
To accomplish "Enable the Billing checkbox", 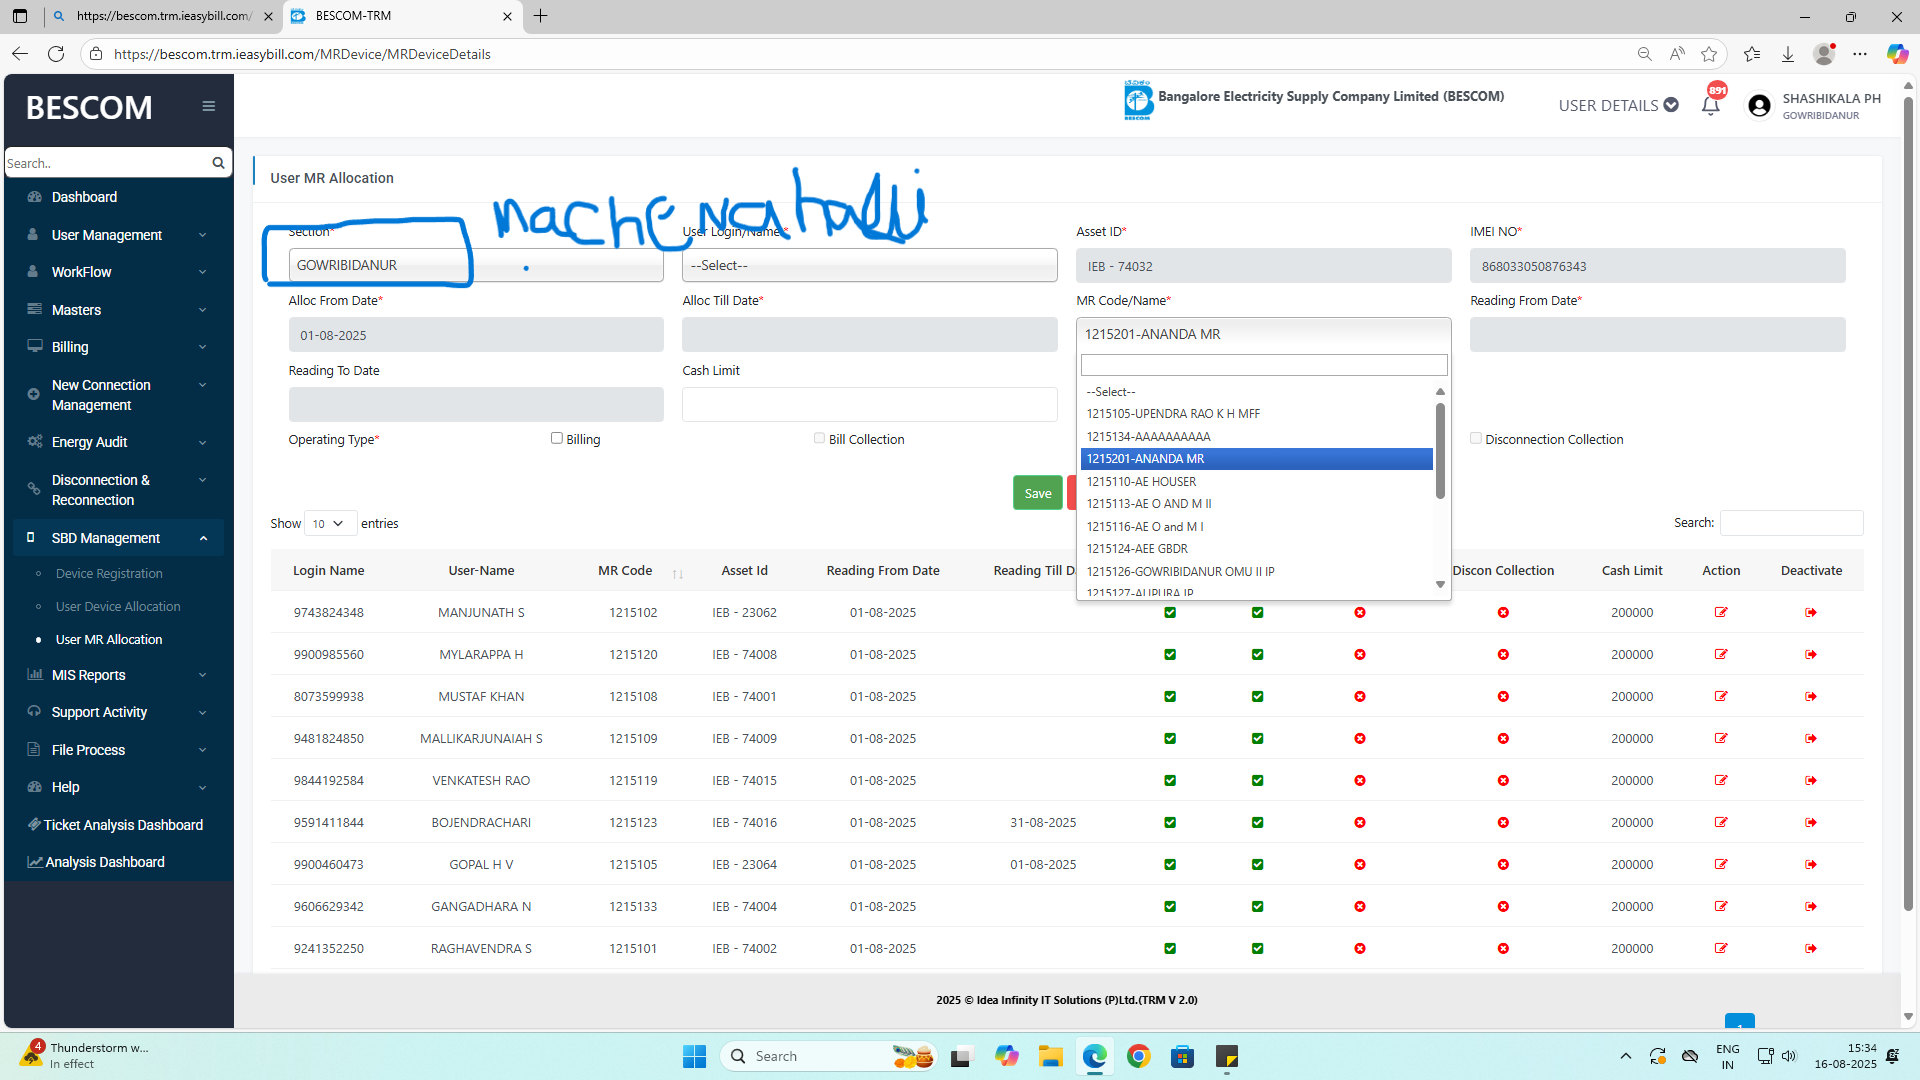I will click(556, 438).
